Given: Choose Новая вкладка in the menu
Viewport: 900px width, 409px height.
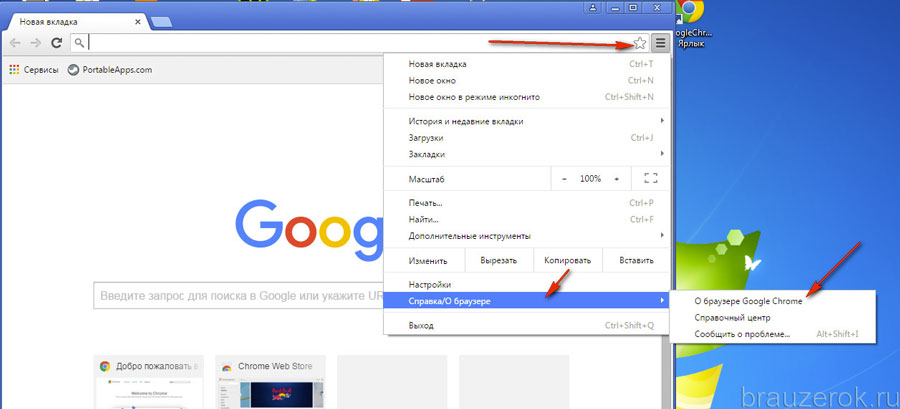Looking at the screenshot, I should [x=527, y=64].
